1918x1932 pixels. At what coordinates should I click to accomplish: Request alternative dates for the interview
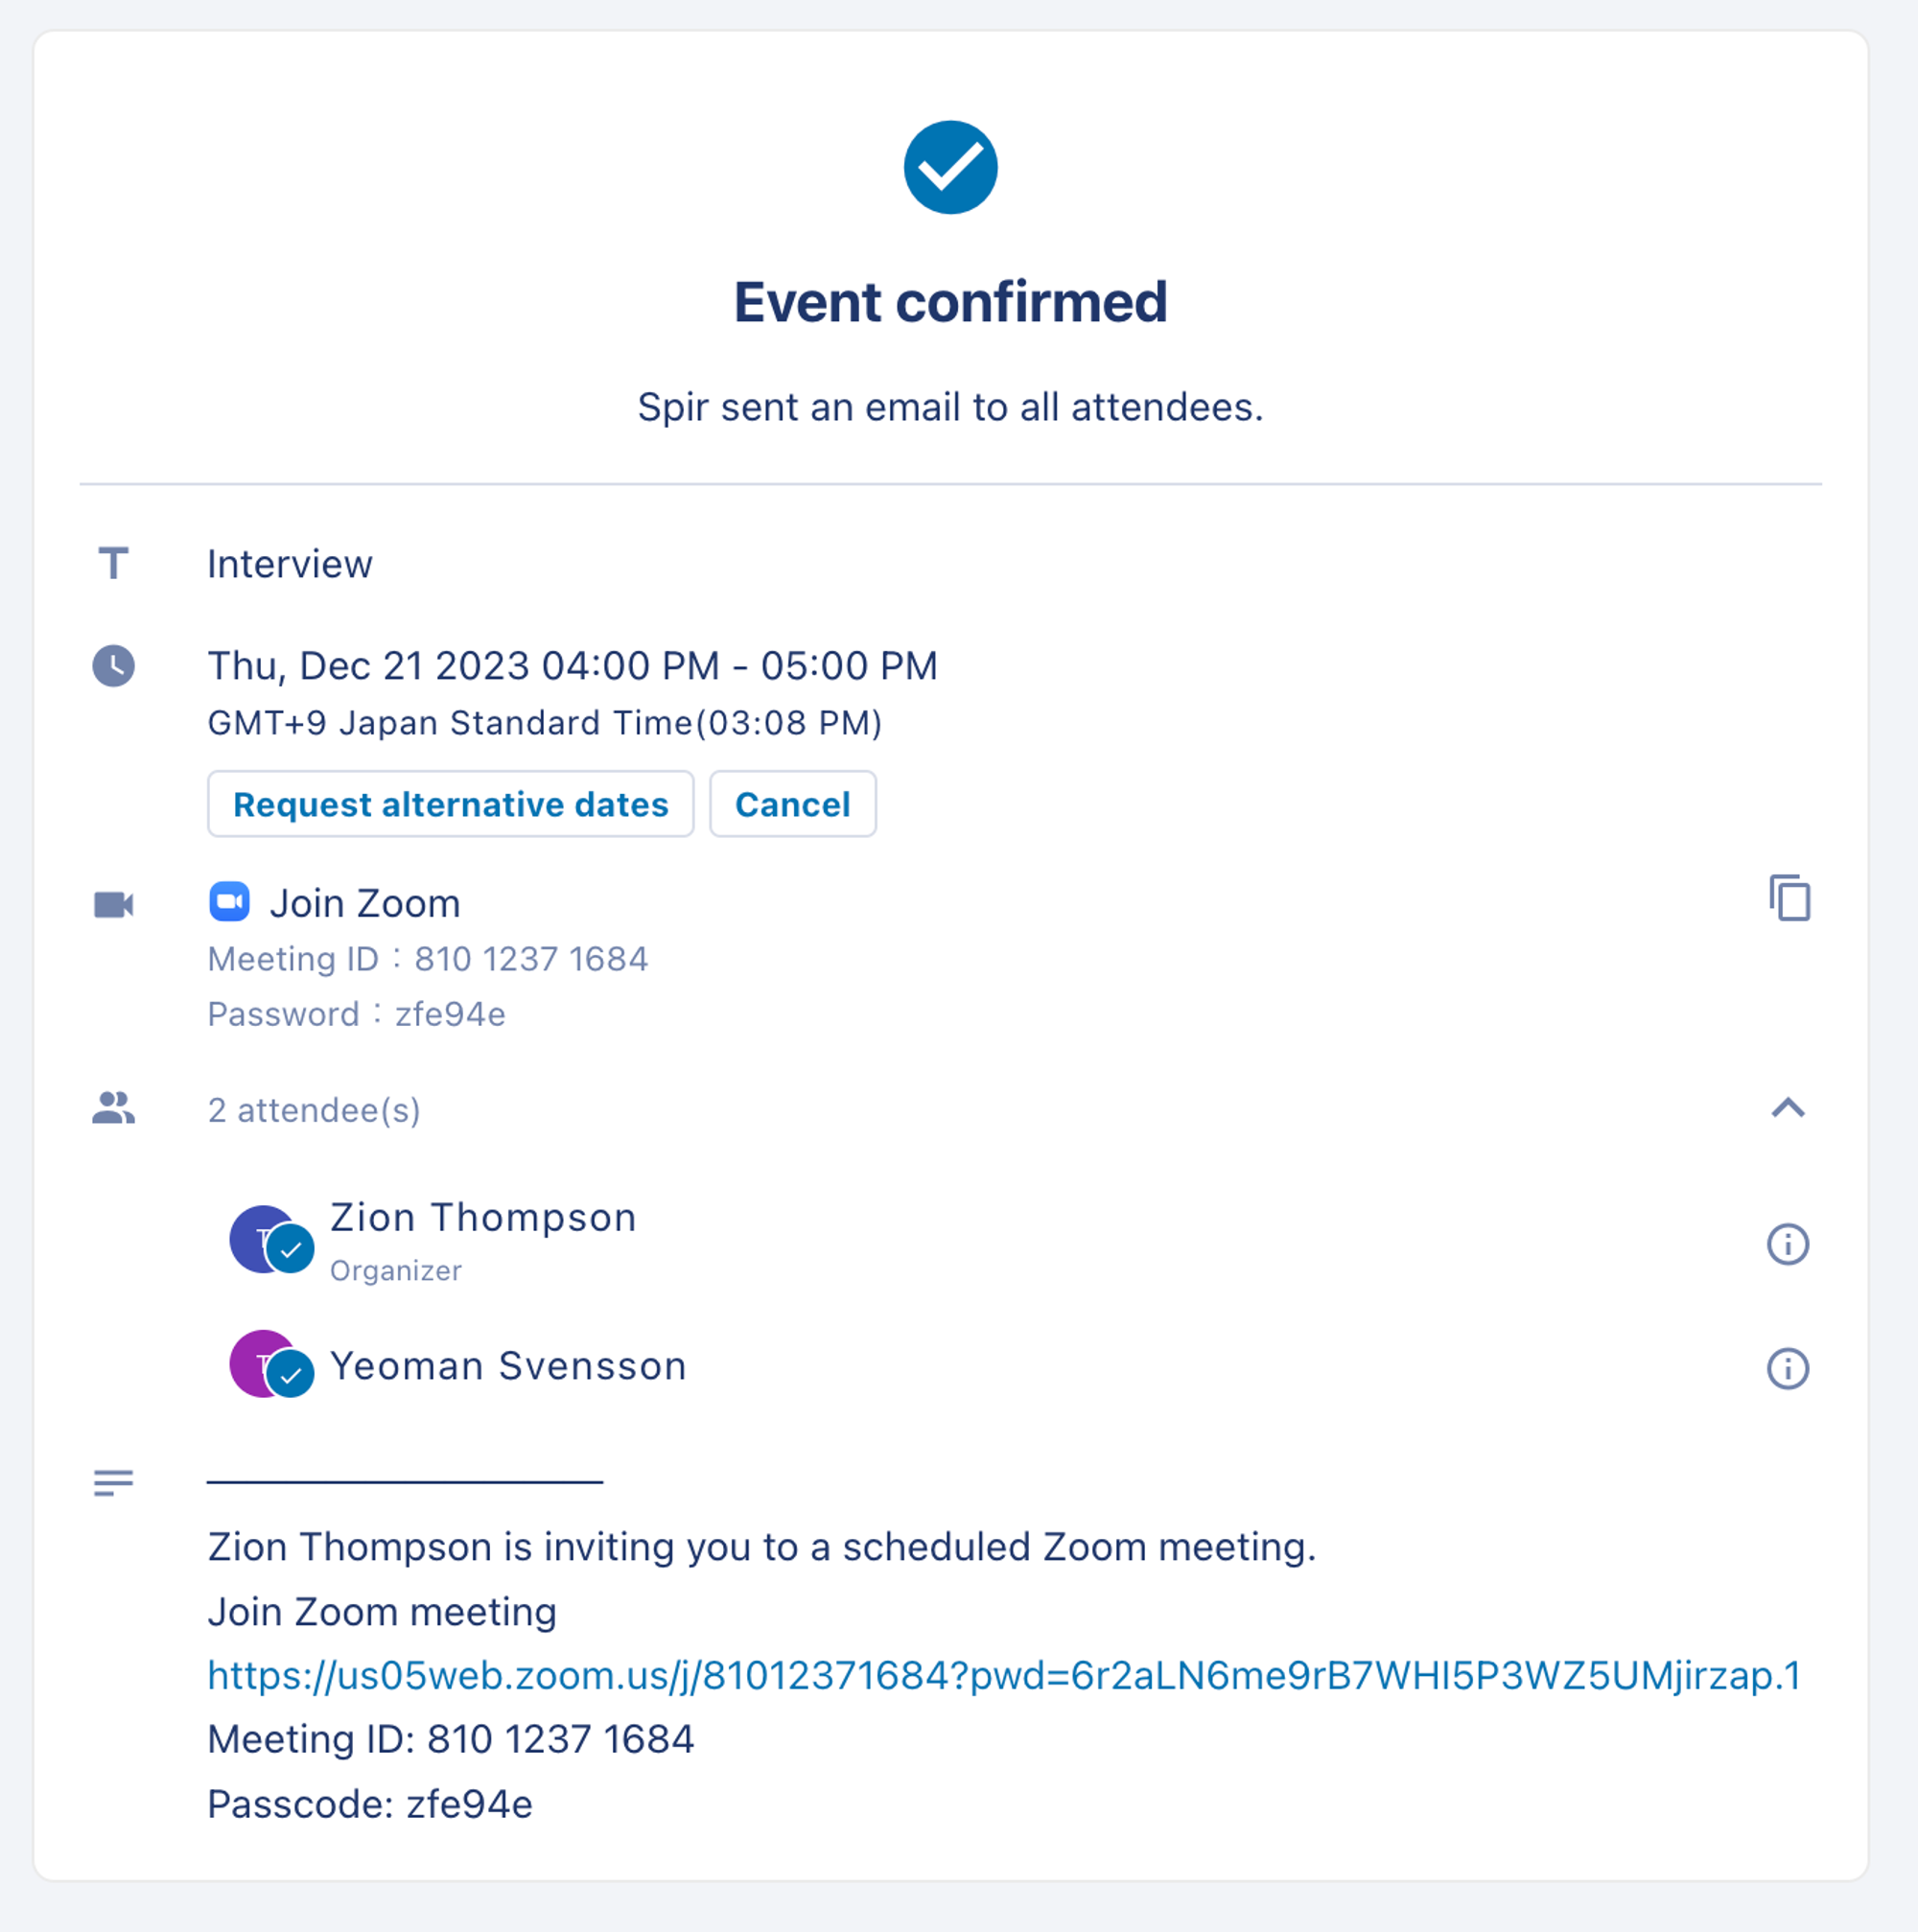(x=450, y=804)
